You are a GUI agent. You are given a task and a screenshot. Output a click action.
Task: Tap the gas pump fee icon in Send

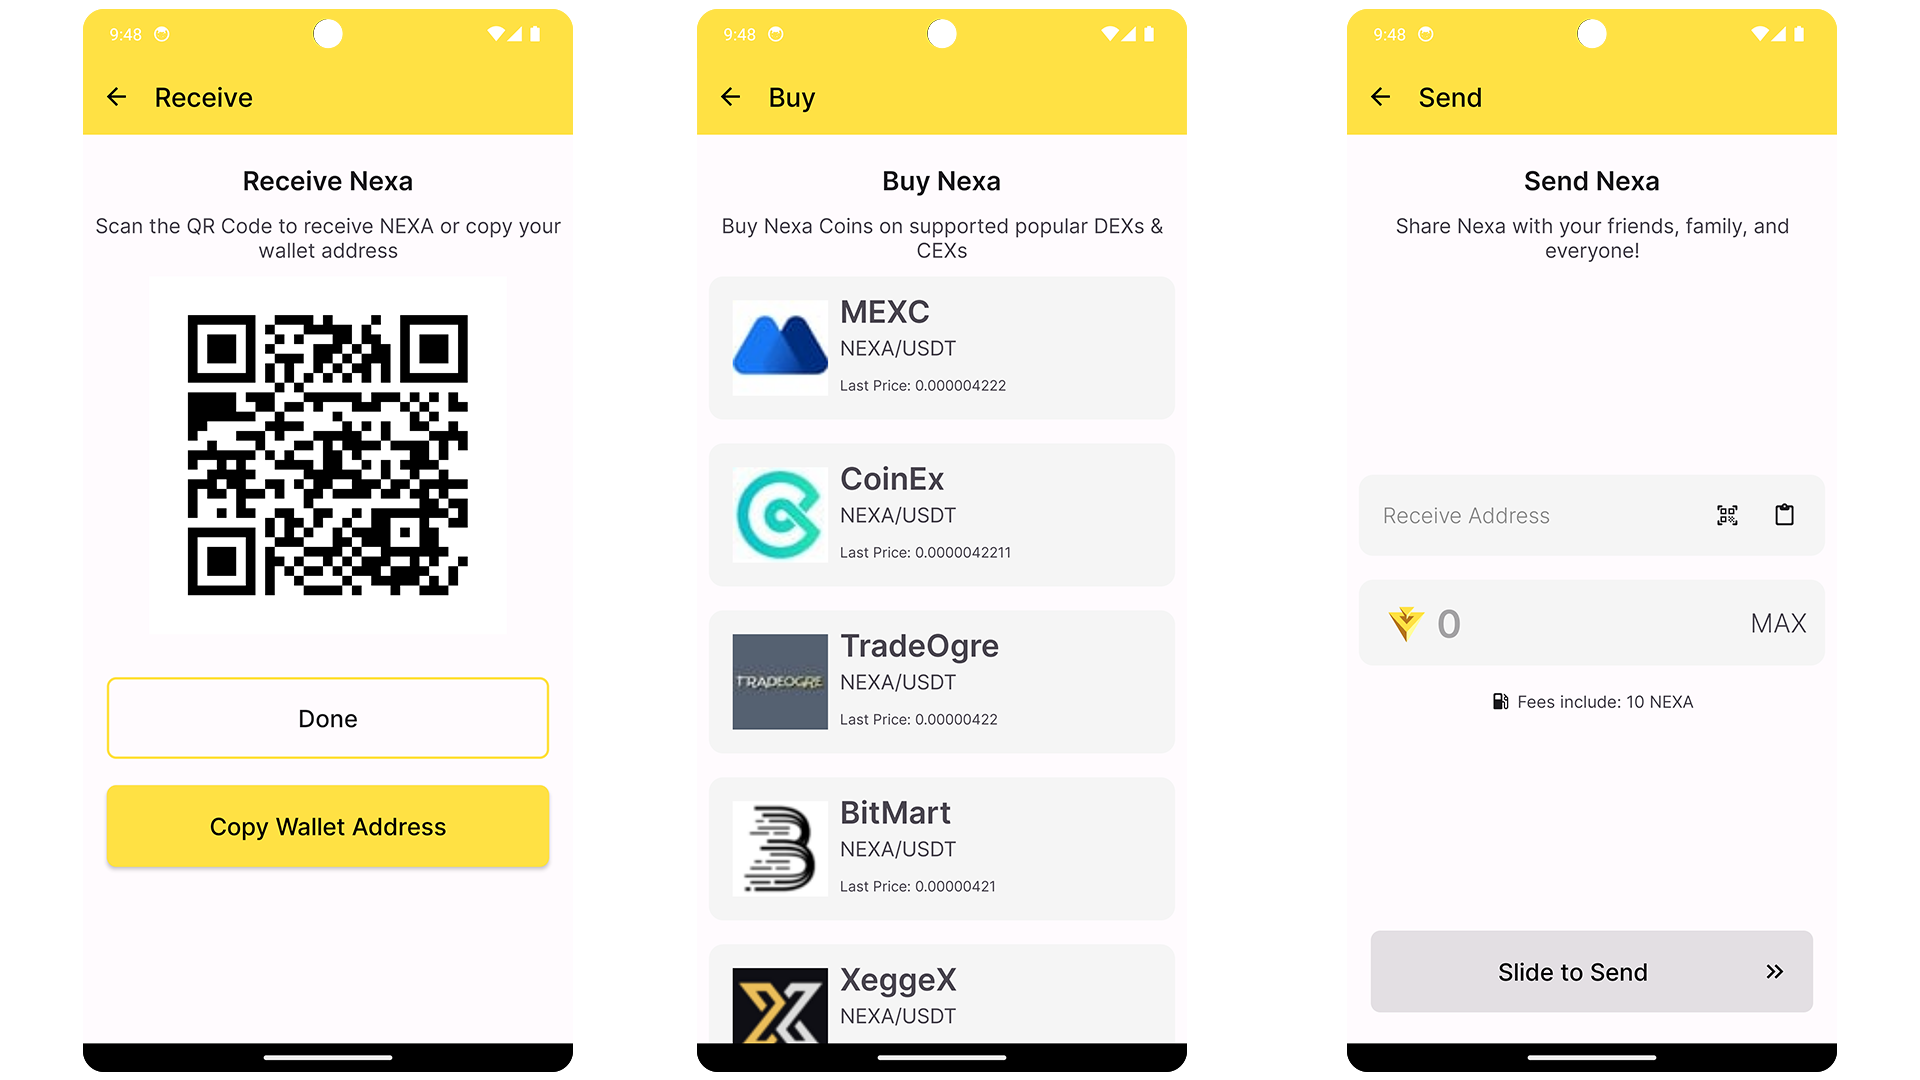click(1497, 702)
